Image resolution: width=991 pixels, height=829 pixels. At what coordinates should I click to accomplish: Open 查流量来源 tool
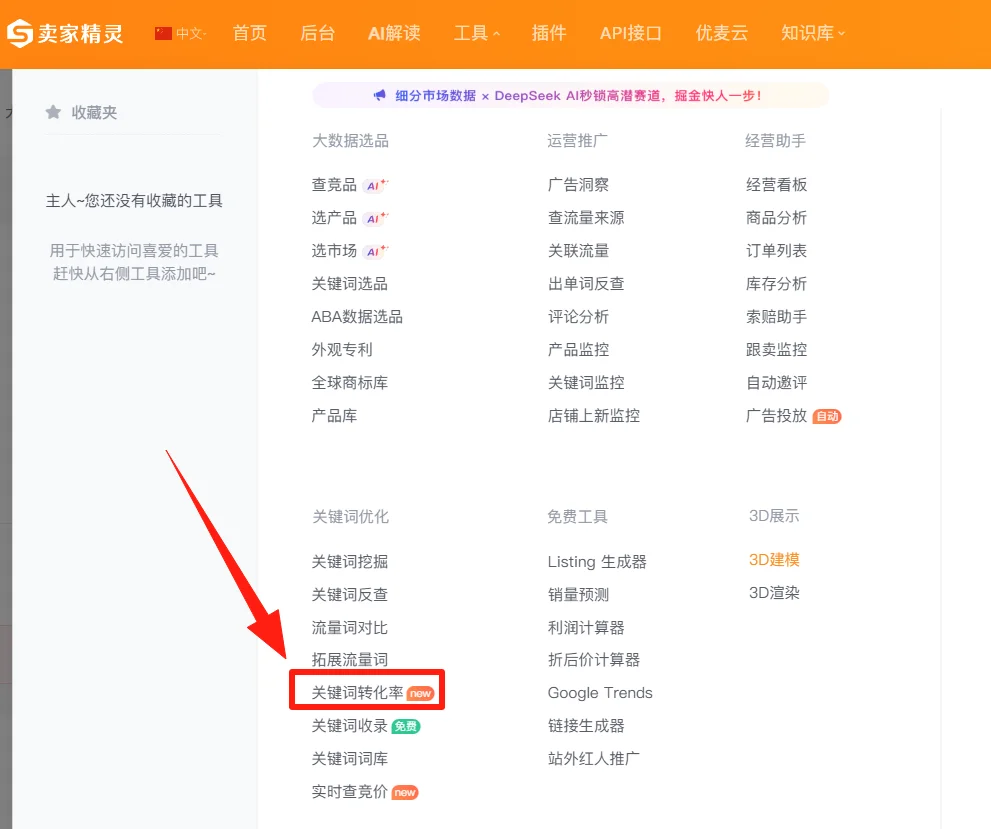586,217
